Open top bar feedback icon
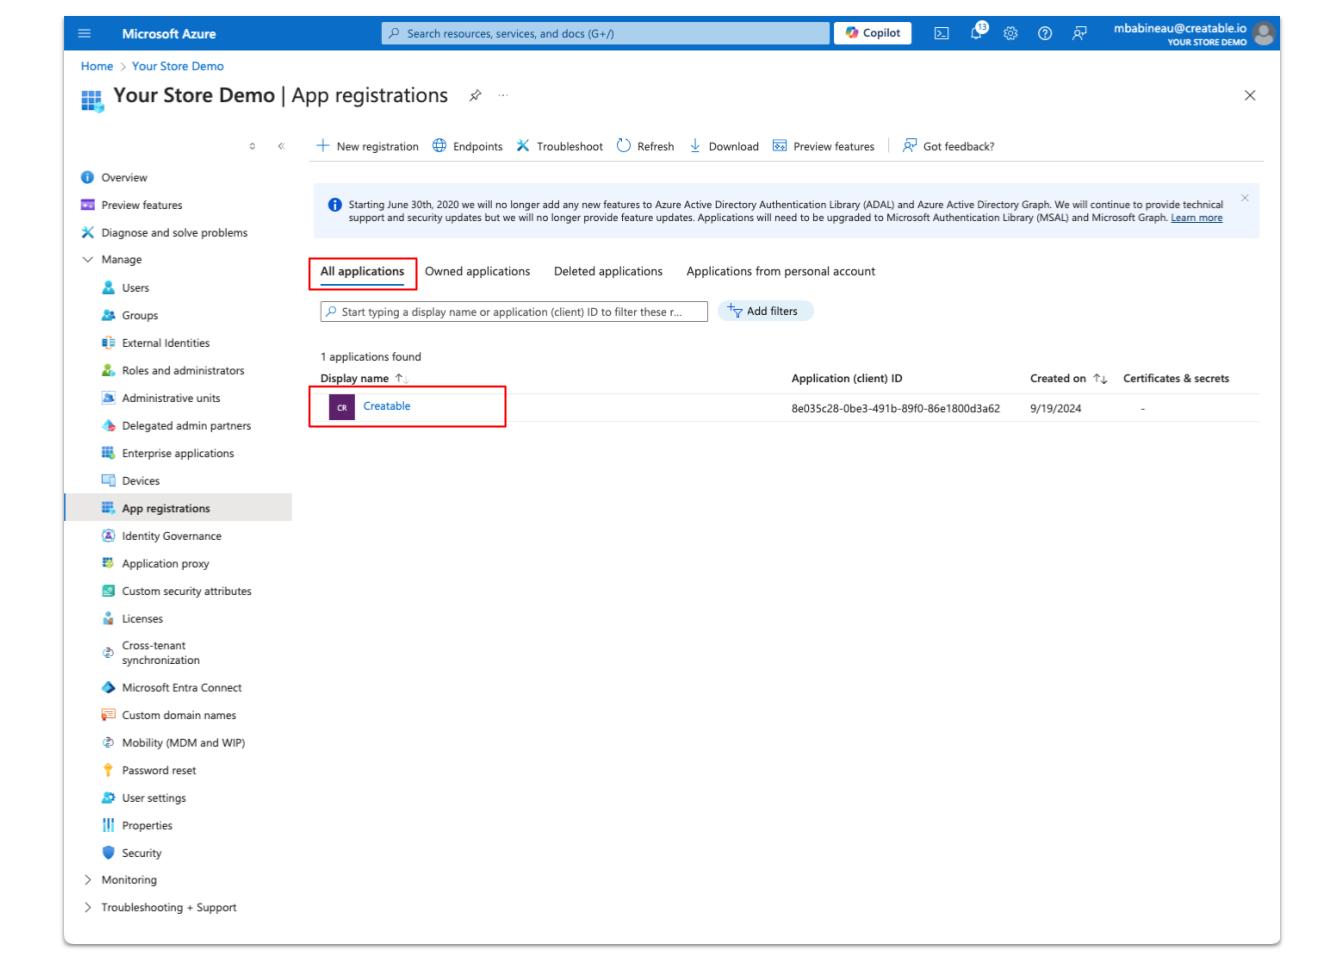This screenshot has height=960, width=1344. [x=1080, y=33]
